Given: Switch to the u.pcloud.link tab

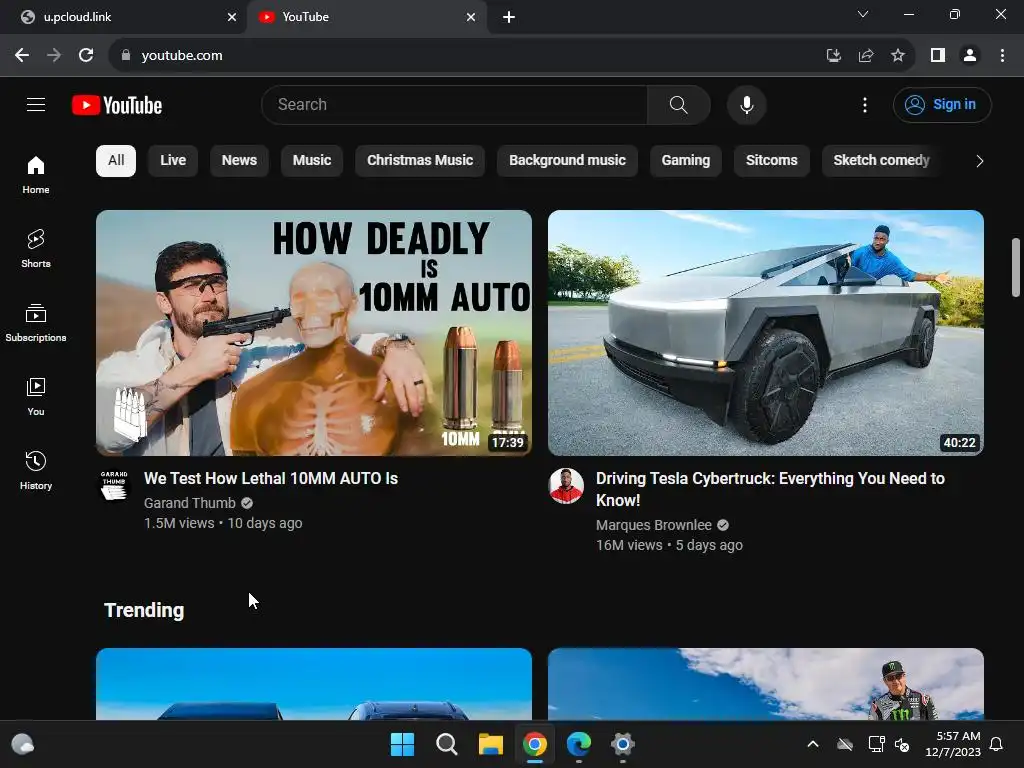Looking at the screenshot, I should (124, 17).
